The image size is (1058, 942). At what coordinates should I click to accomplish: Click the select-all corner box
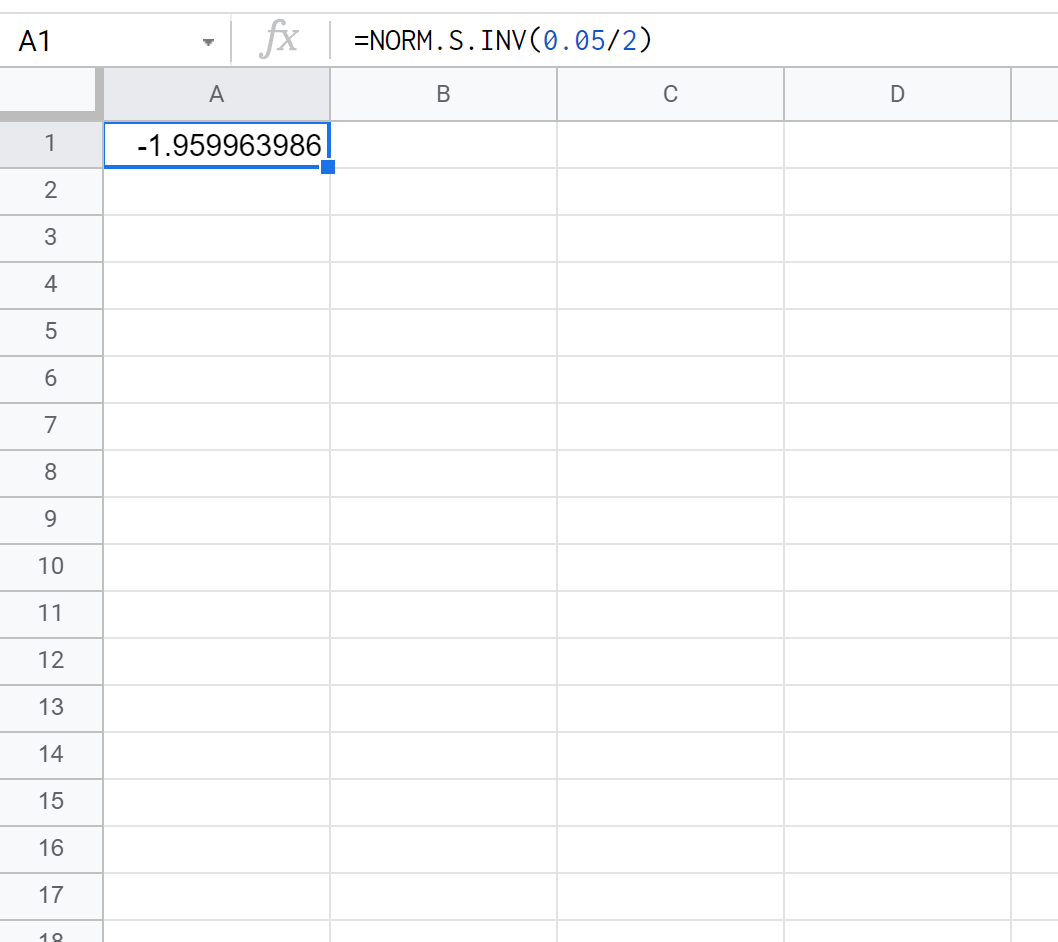coord(50,94)
